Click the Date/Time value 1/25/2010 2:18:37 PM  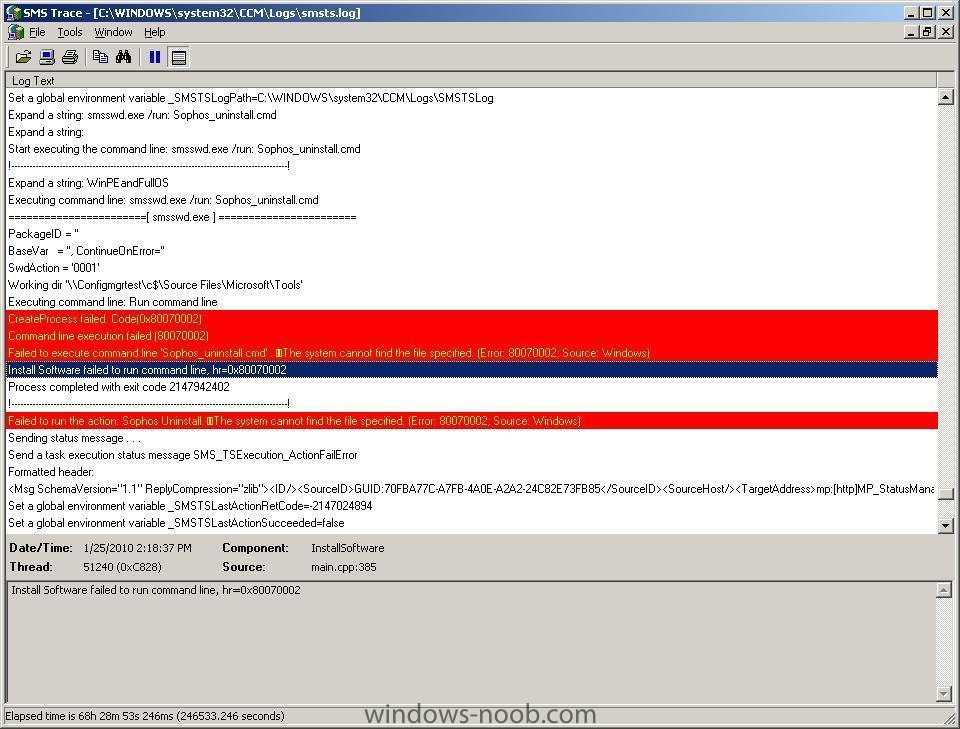tap(137, 548)
